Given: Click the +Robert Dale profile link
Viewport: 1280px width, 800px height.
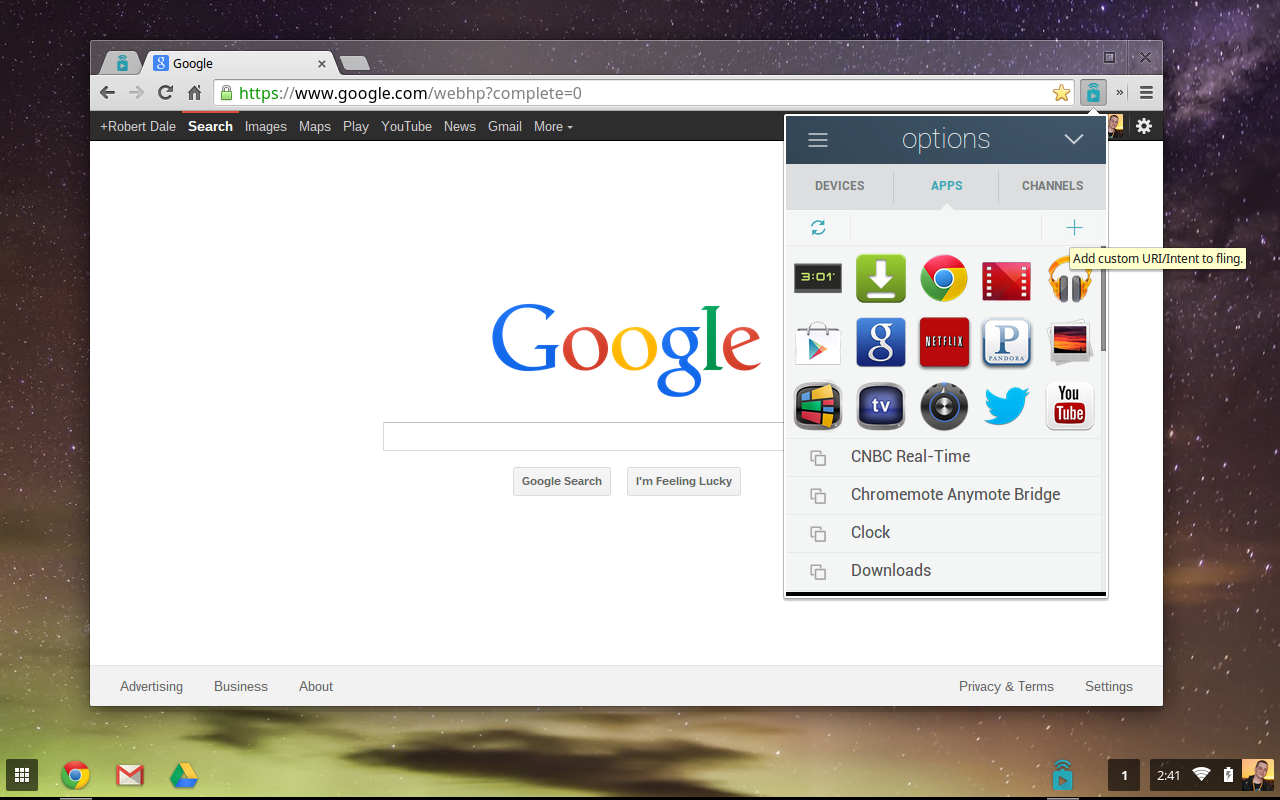Looking at the screenshot, I should click(x=138, y=126).
